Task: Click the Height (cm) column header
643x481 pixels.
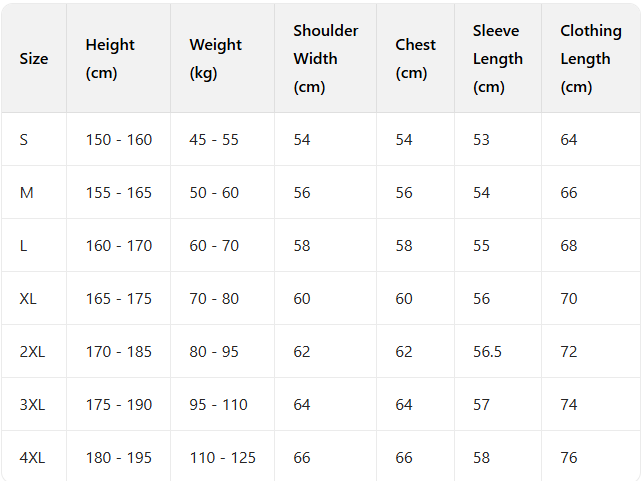Action: click(110, 59)
